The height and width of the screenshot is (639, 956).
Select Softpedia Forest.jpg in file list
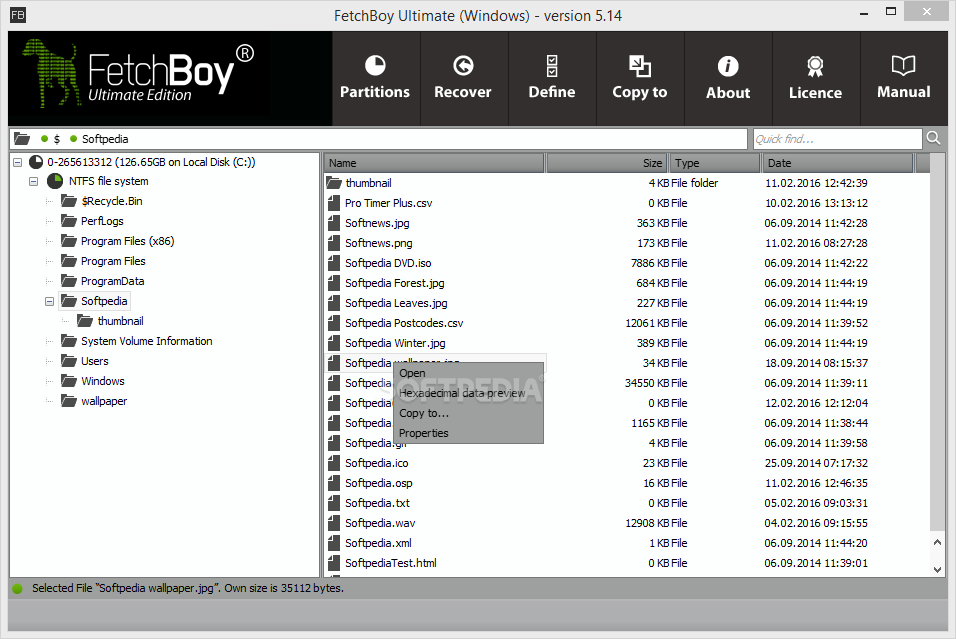(394, 283)
